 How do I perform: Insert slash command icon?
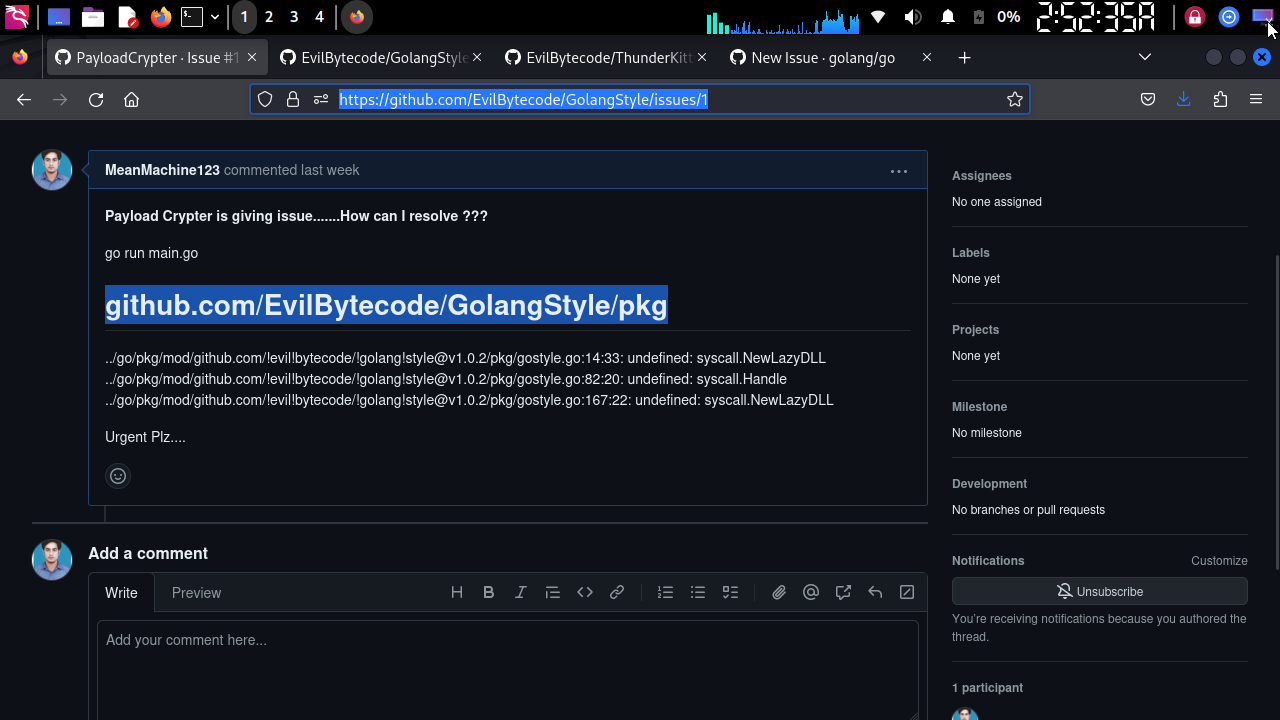pyautogui.click(x=907, y=592)
